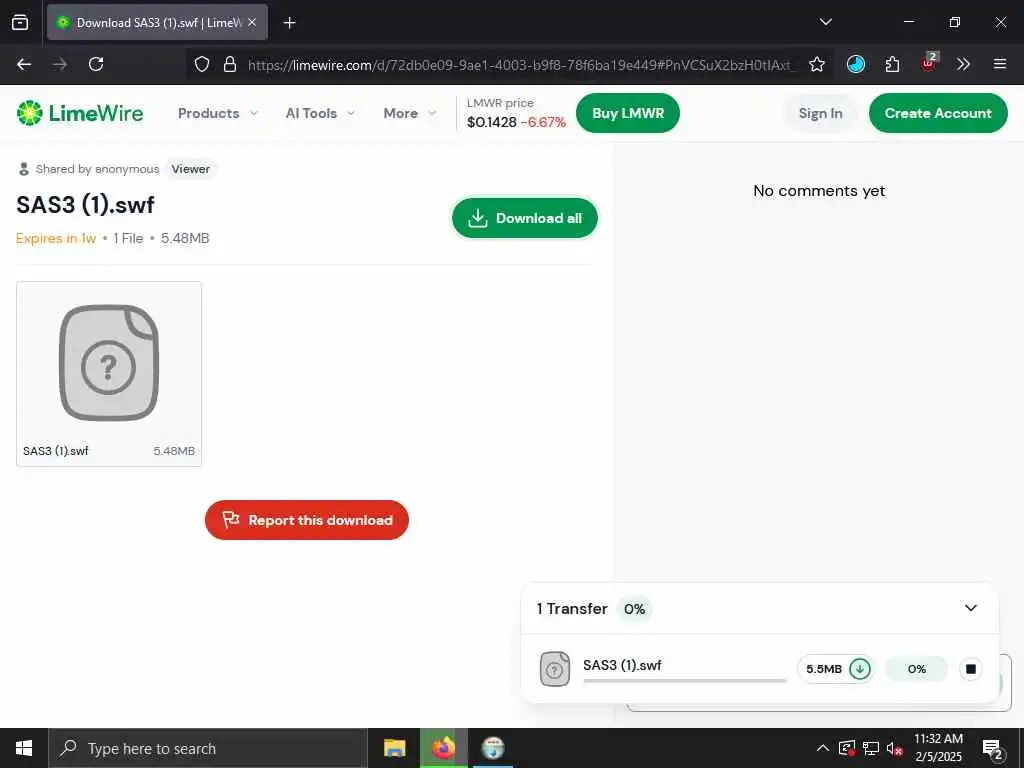This screenshot has width=1024, height=768.
Task: Click the SAS3 (1).swf file name under thumbnail
Action: click(x=56, y=451)
